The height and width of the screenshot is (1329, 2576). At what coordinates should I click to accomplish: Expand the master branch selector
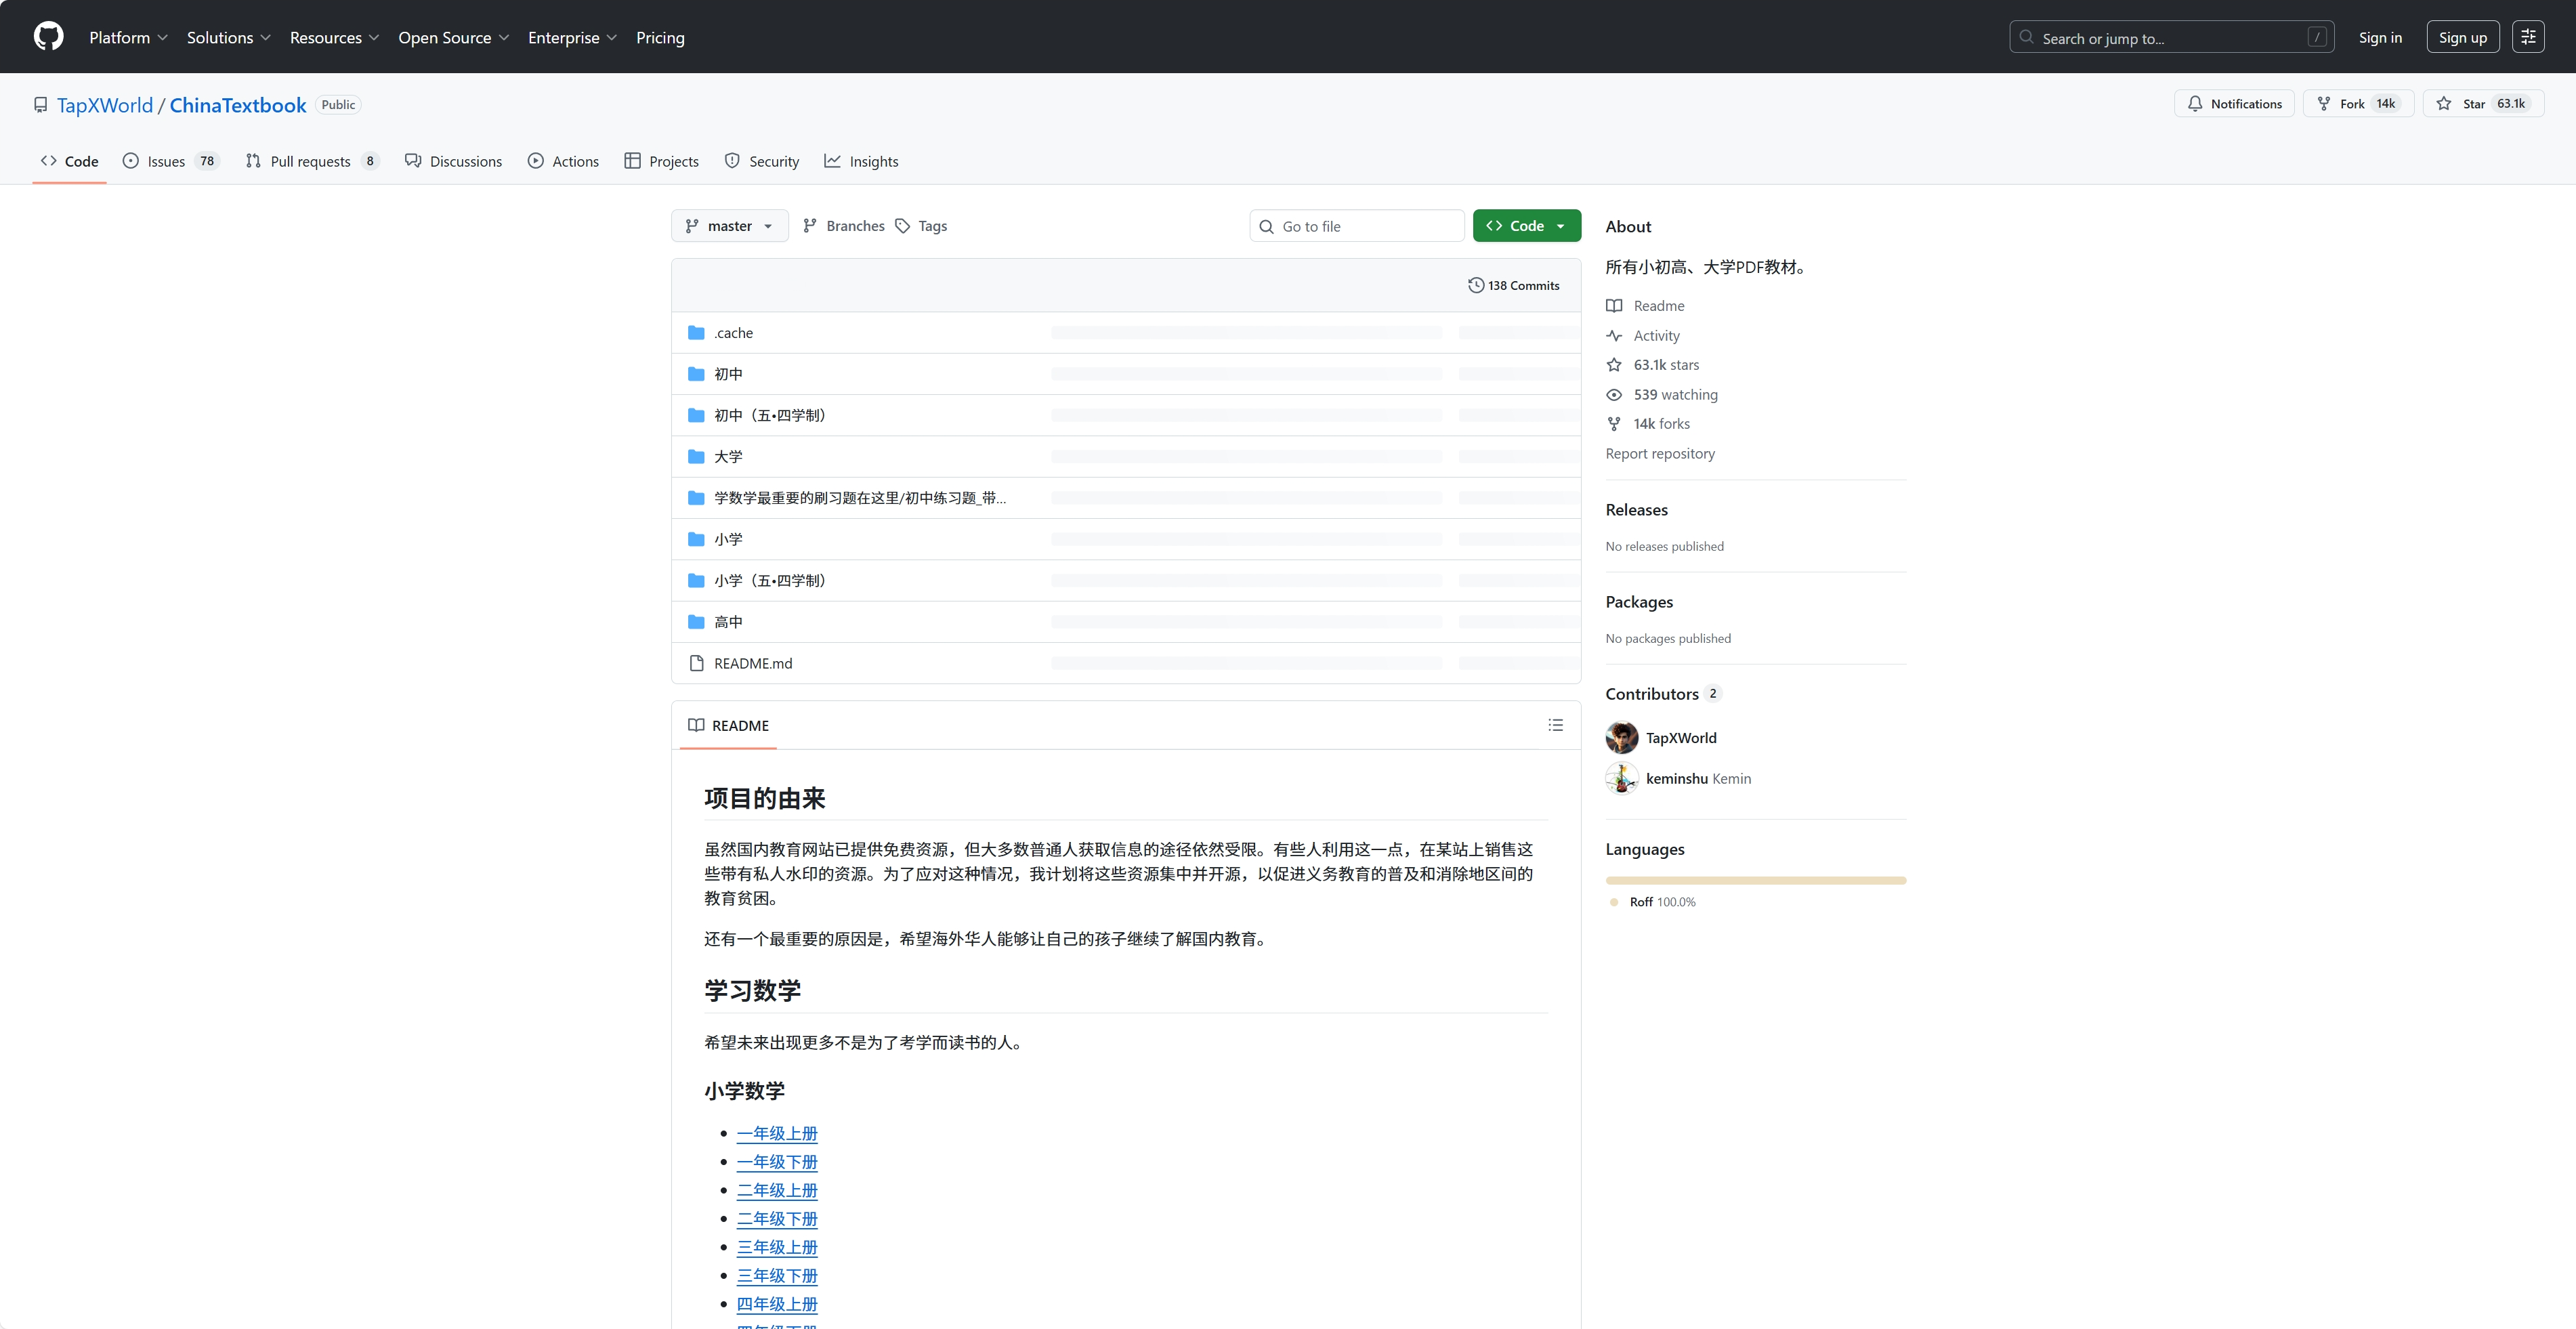point(729,225)
